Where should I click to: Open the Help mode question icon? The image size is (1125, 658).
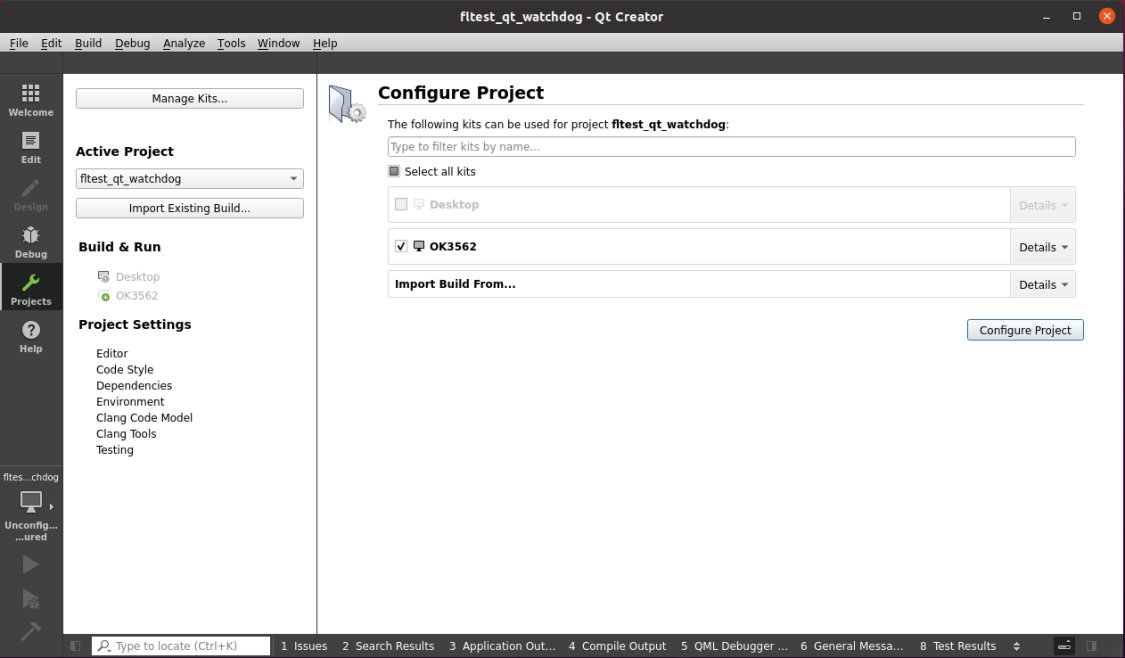click(x=31, y=337)
